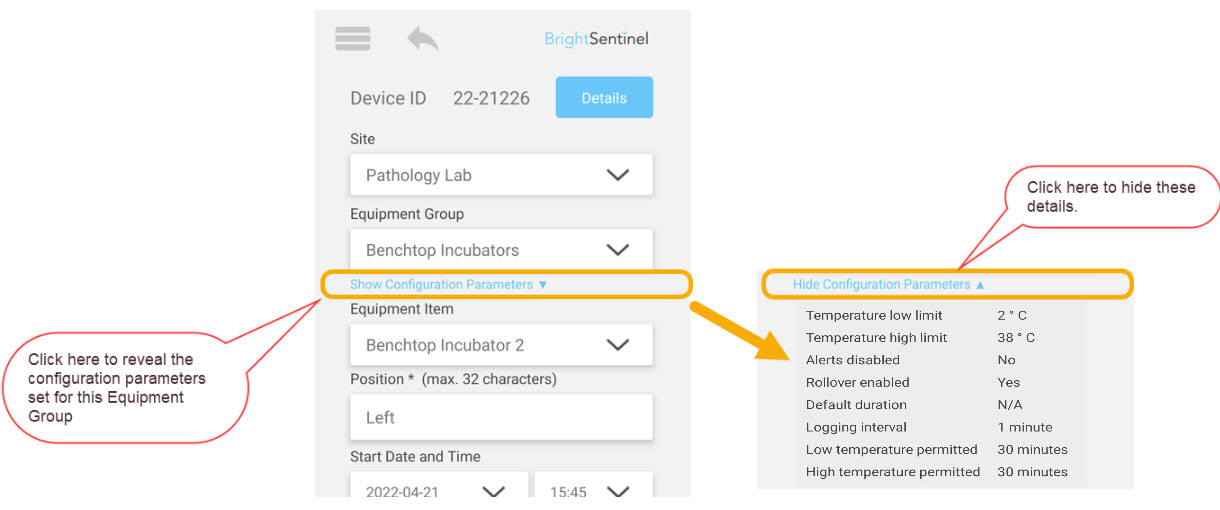Open the Benchtop Incubator 2 item dropdown
The image size is (1220, 510).
pyautogui.click(x=501, y=344)
